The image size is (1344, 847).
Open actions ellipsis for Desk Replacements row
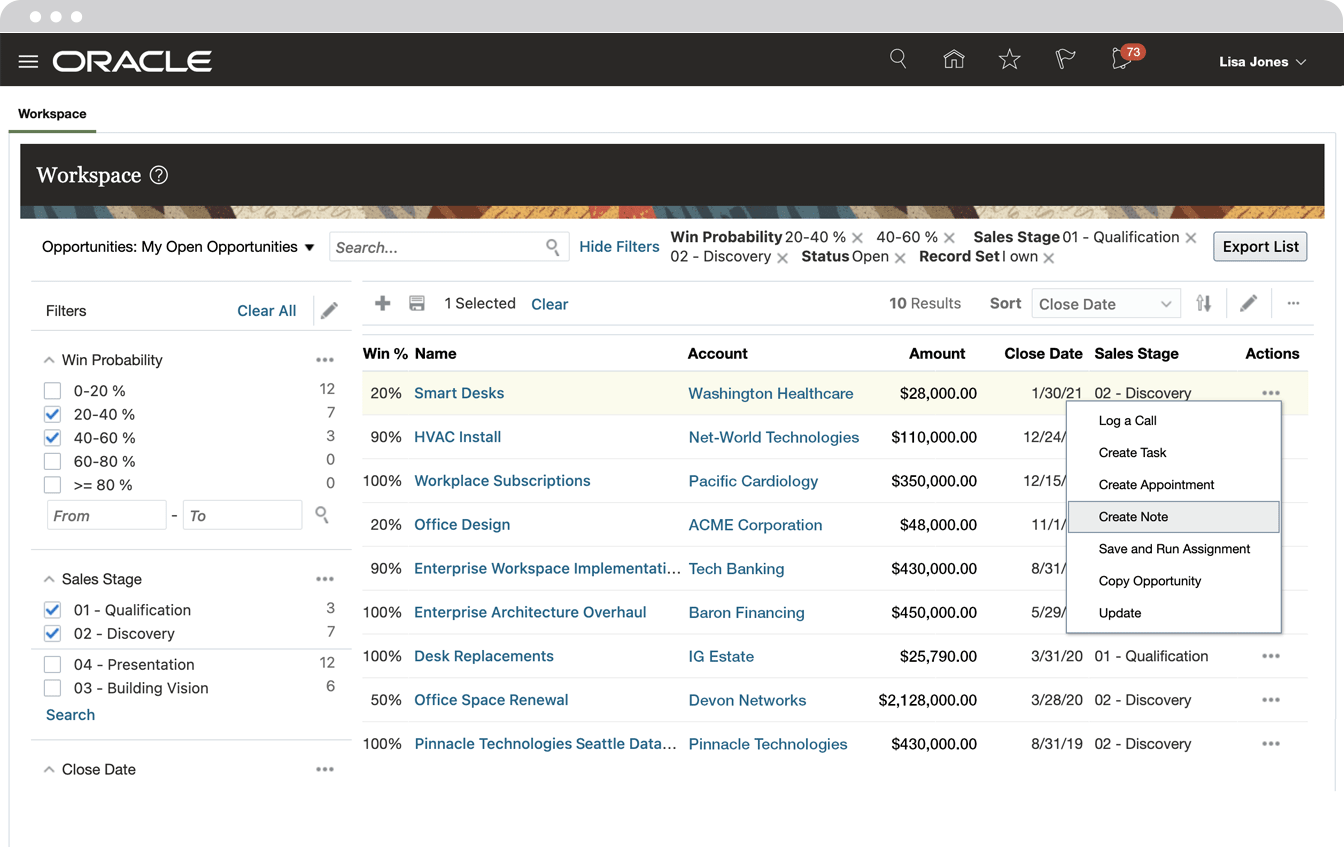1271,656
